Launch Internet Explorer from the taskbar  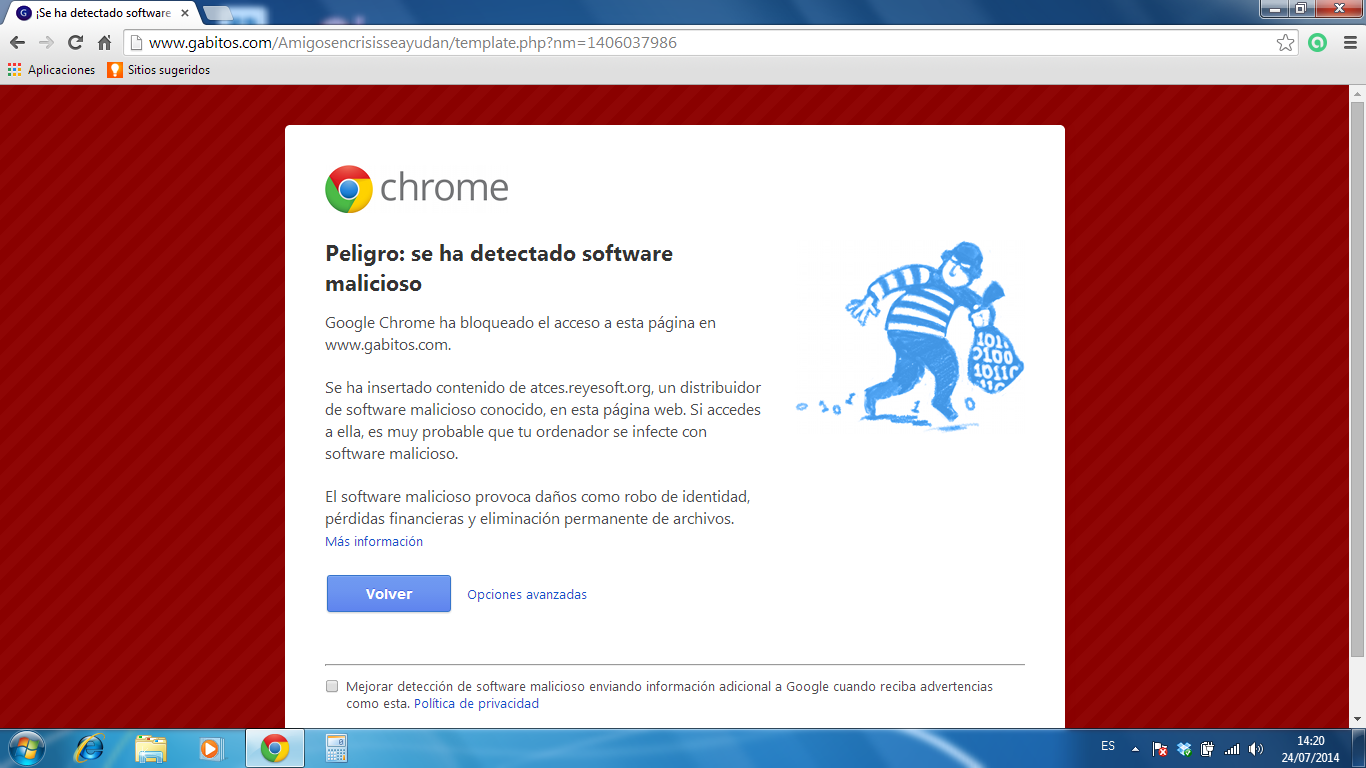(90, 748)
